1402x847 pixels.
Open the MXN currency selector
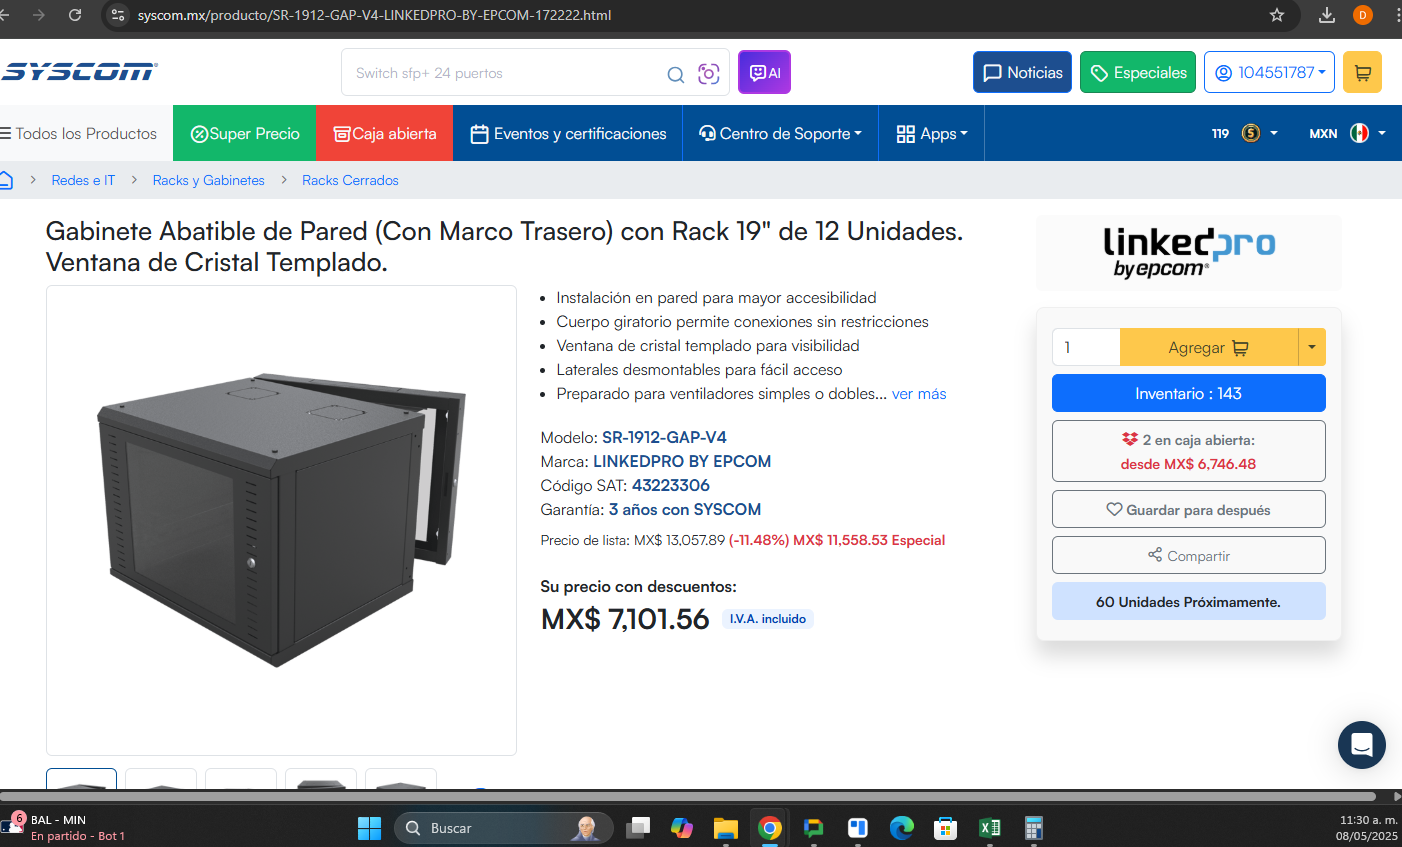(x=1347, y=133)
